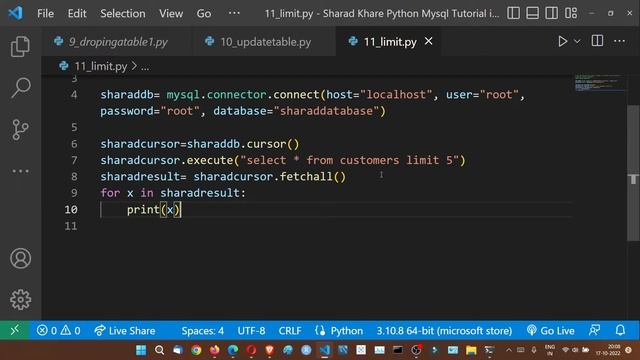Click line number 10 in gutter
The height and width of the screenshot is (360, 640).
(71, 209)
